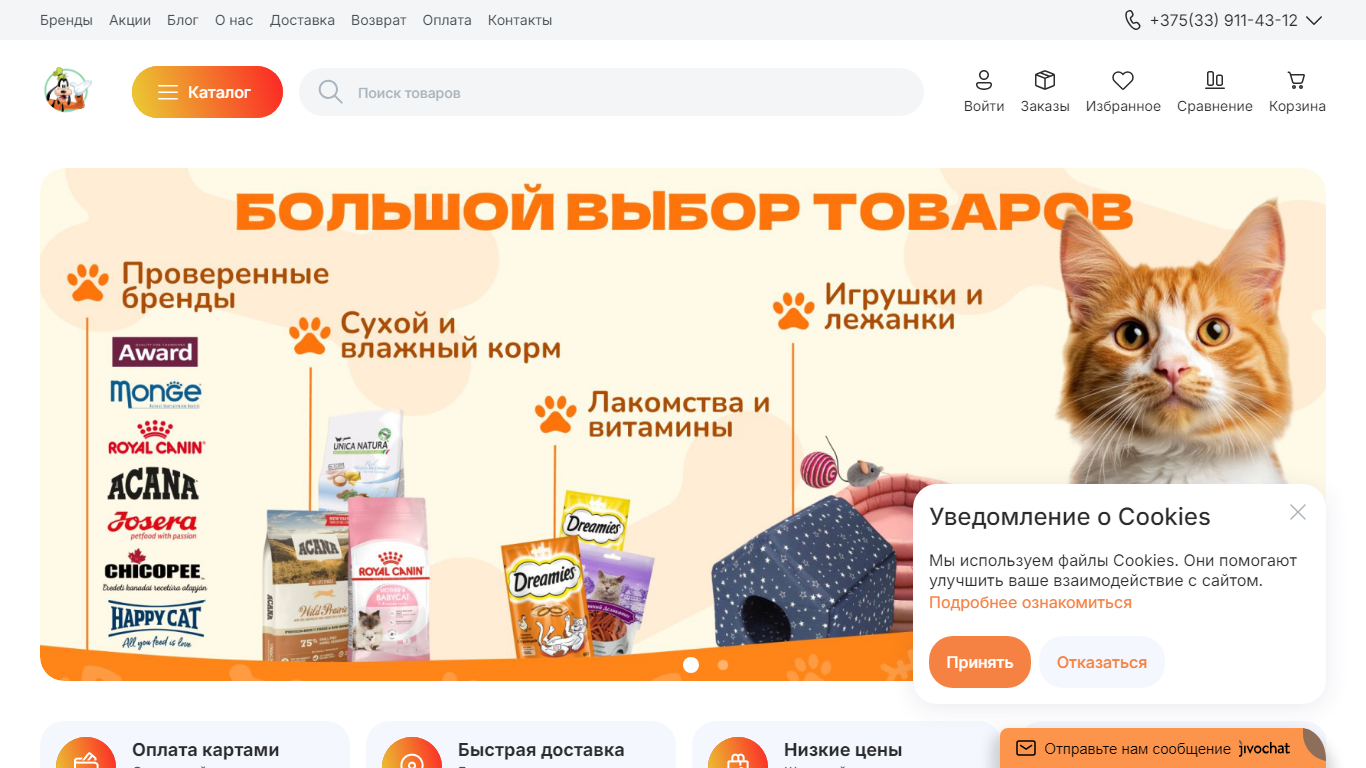Switch to the second banner slide dot
The height and width of the screenshot is (768, 1366).
[723, 664]
